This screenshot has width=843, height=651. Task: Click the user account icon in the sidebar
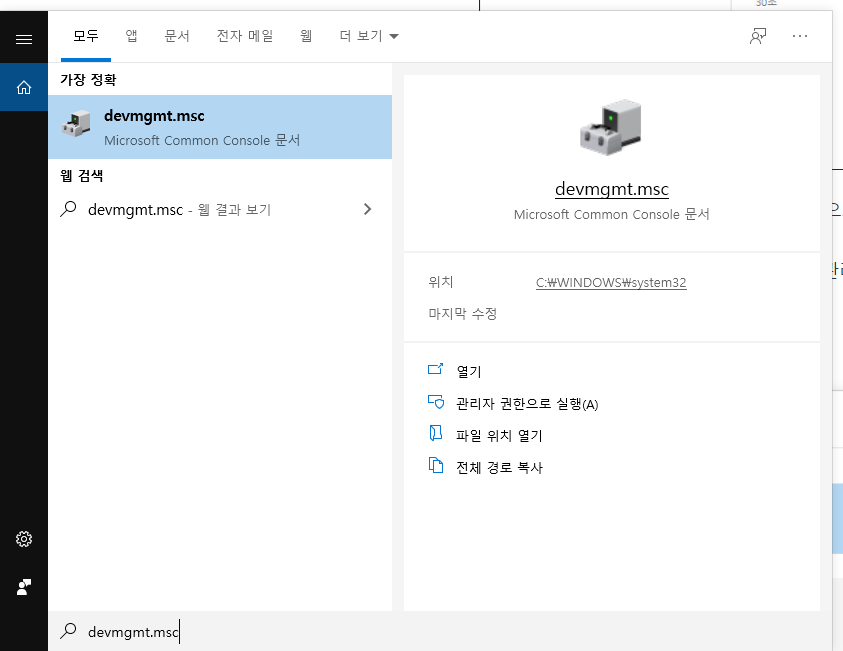point(24,586)
